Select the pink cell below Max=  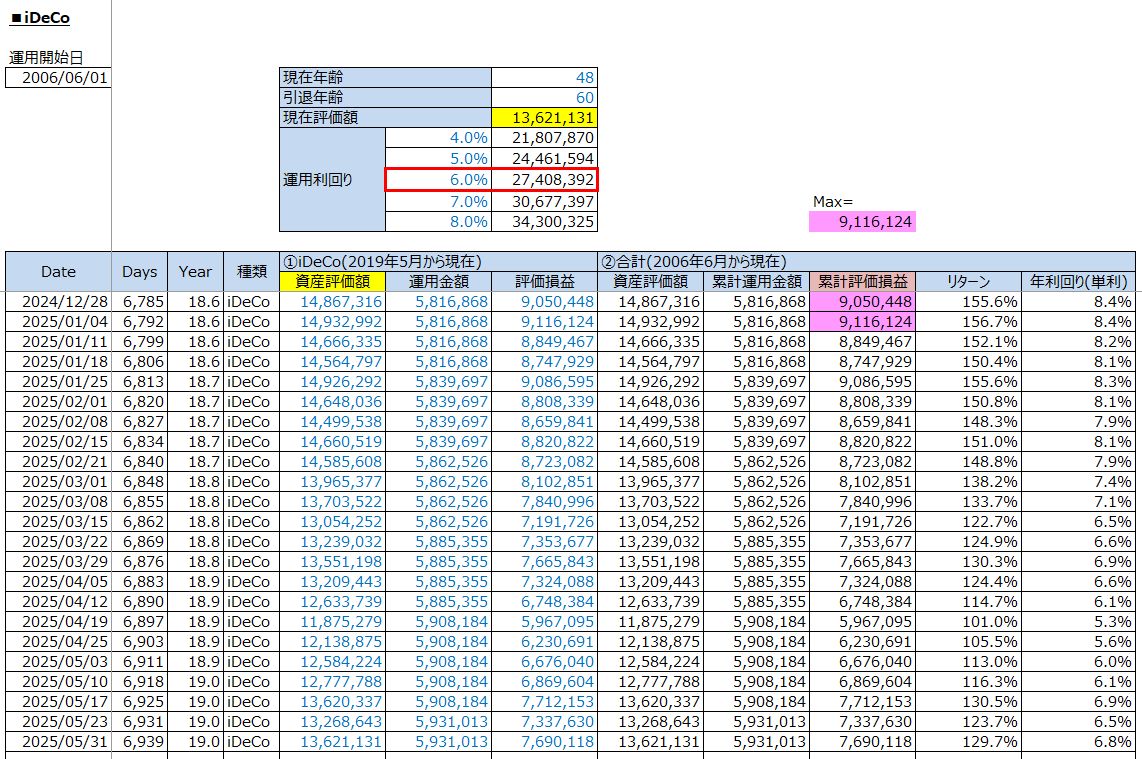pyautogui.click(x=862, y=221)
